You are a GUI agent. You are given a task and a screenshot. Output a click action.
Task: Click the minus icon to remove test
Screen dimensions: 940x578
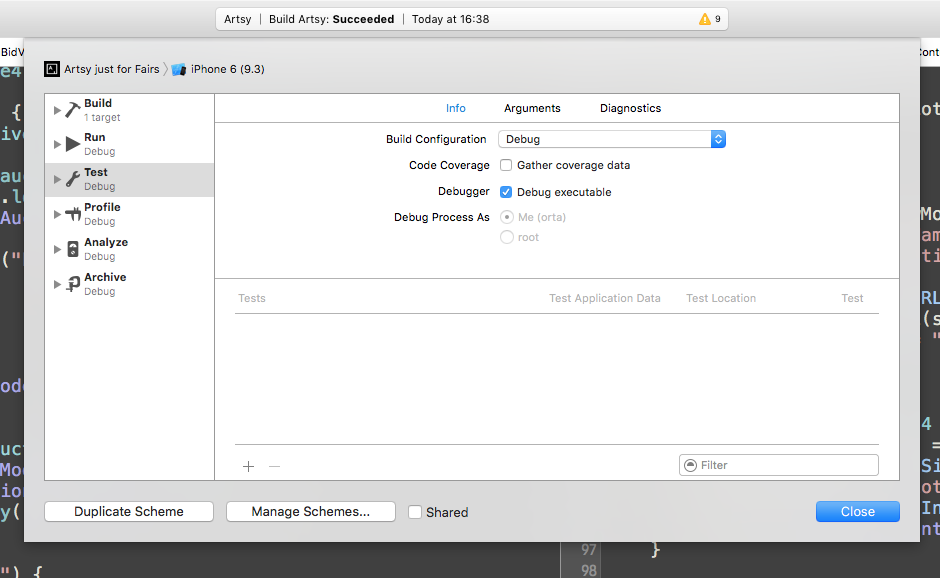(275, 466)
